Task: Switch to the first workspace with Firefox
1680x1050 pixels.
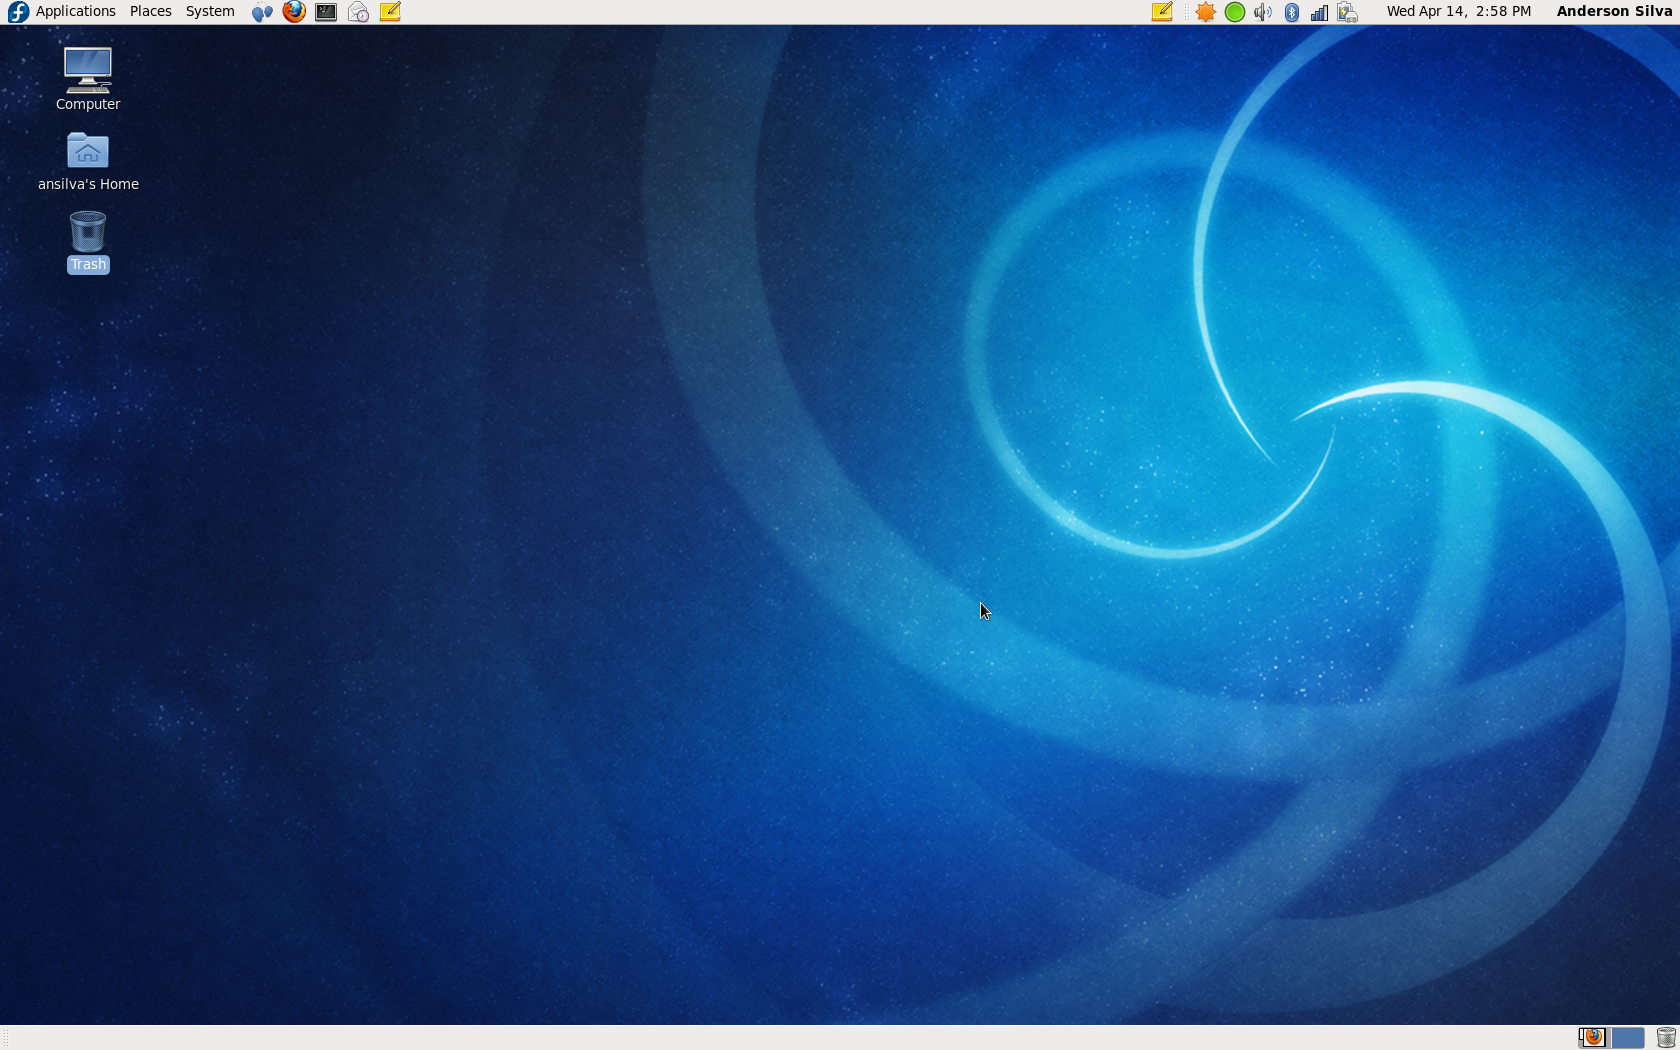Action: tap(1592, 1038)
